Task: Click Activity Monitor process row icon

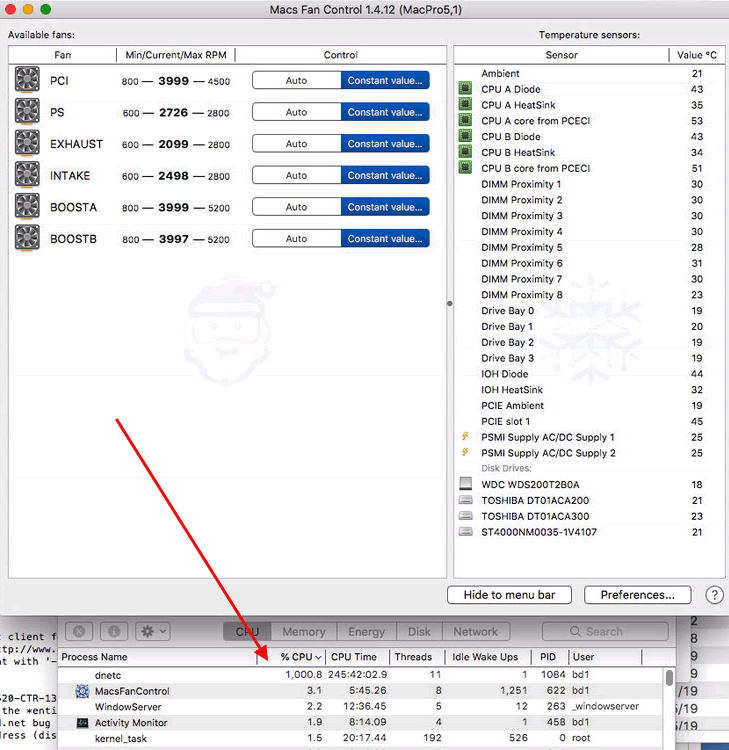Action: (x=83, y=723)
